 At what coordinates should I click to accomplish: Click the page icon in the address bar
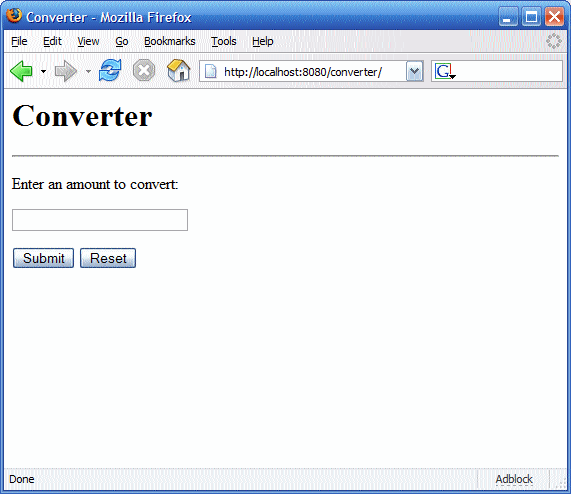click(210, 71)
